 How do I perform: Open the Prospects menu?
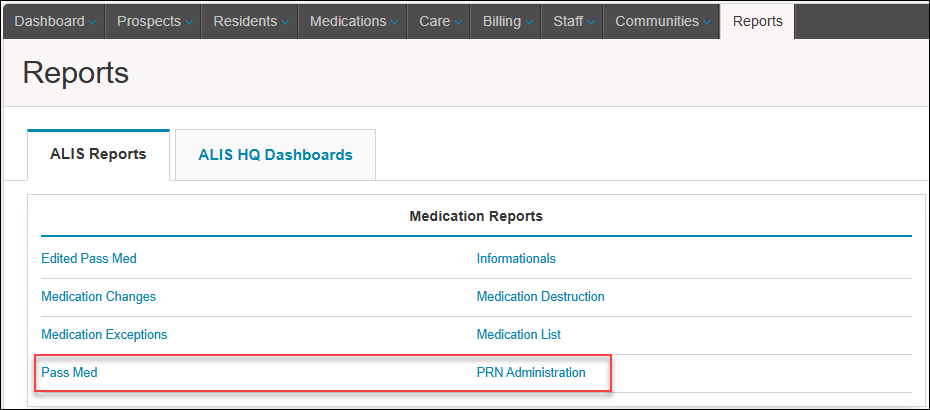[154, 21]
